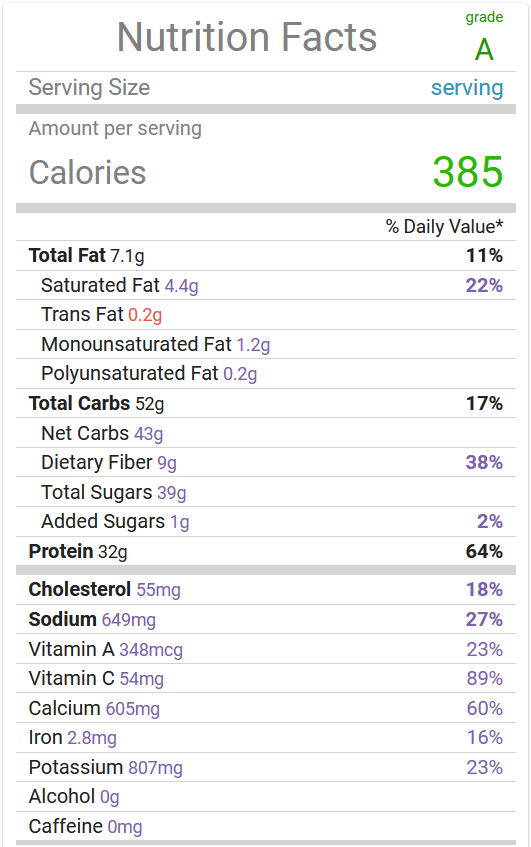Click Sodium 649mg value
Image resolution: width=531 pixels, height=847 pixels.
pos(129,620)
